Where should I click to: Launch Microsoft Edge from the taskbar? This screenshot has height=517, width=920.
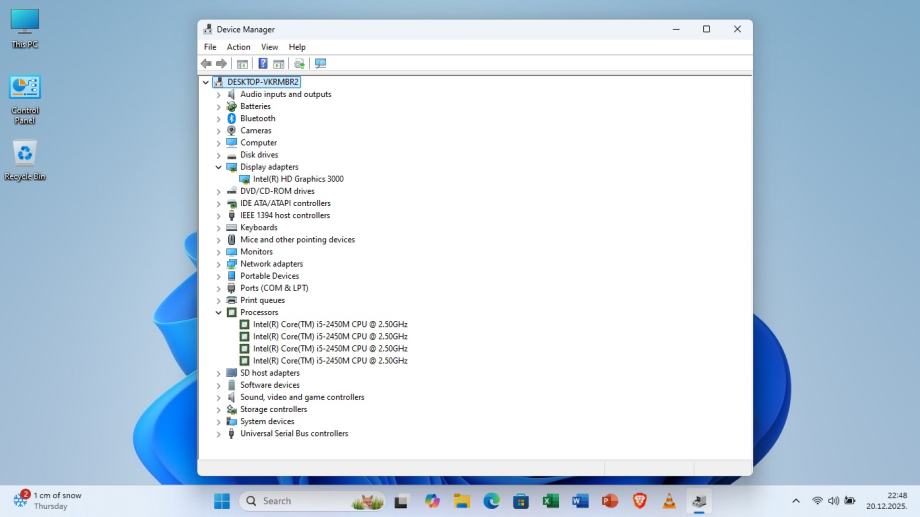(492, 501)
